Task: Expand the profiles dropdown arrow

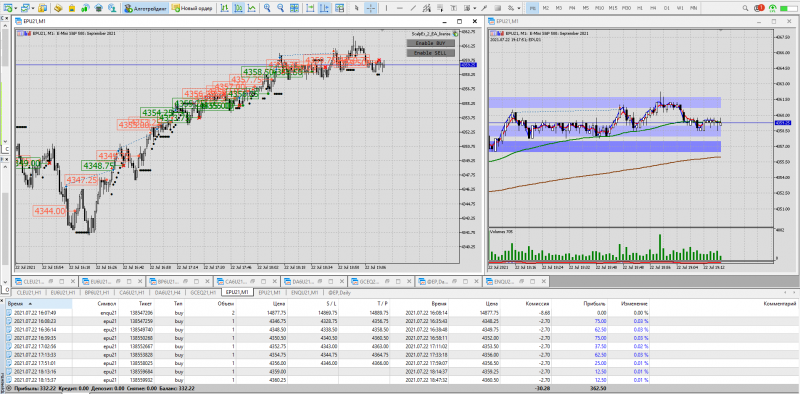Action: click(x=33, y=9)
